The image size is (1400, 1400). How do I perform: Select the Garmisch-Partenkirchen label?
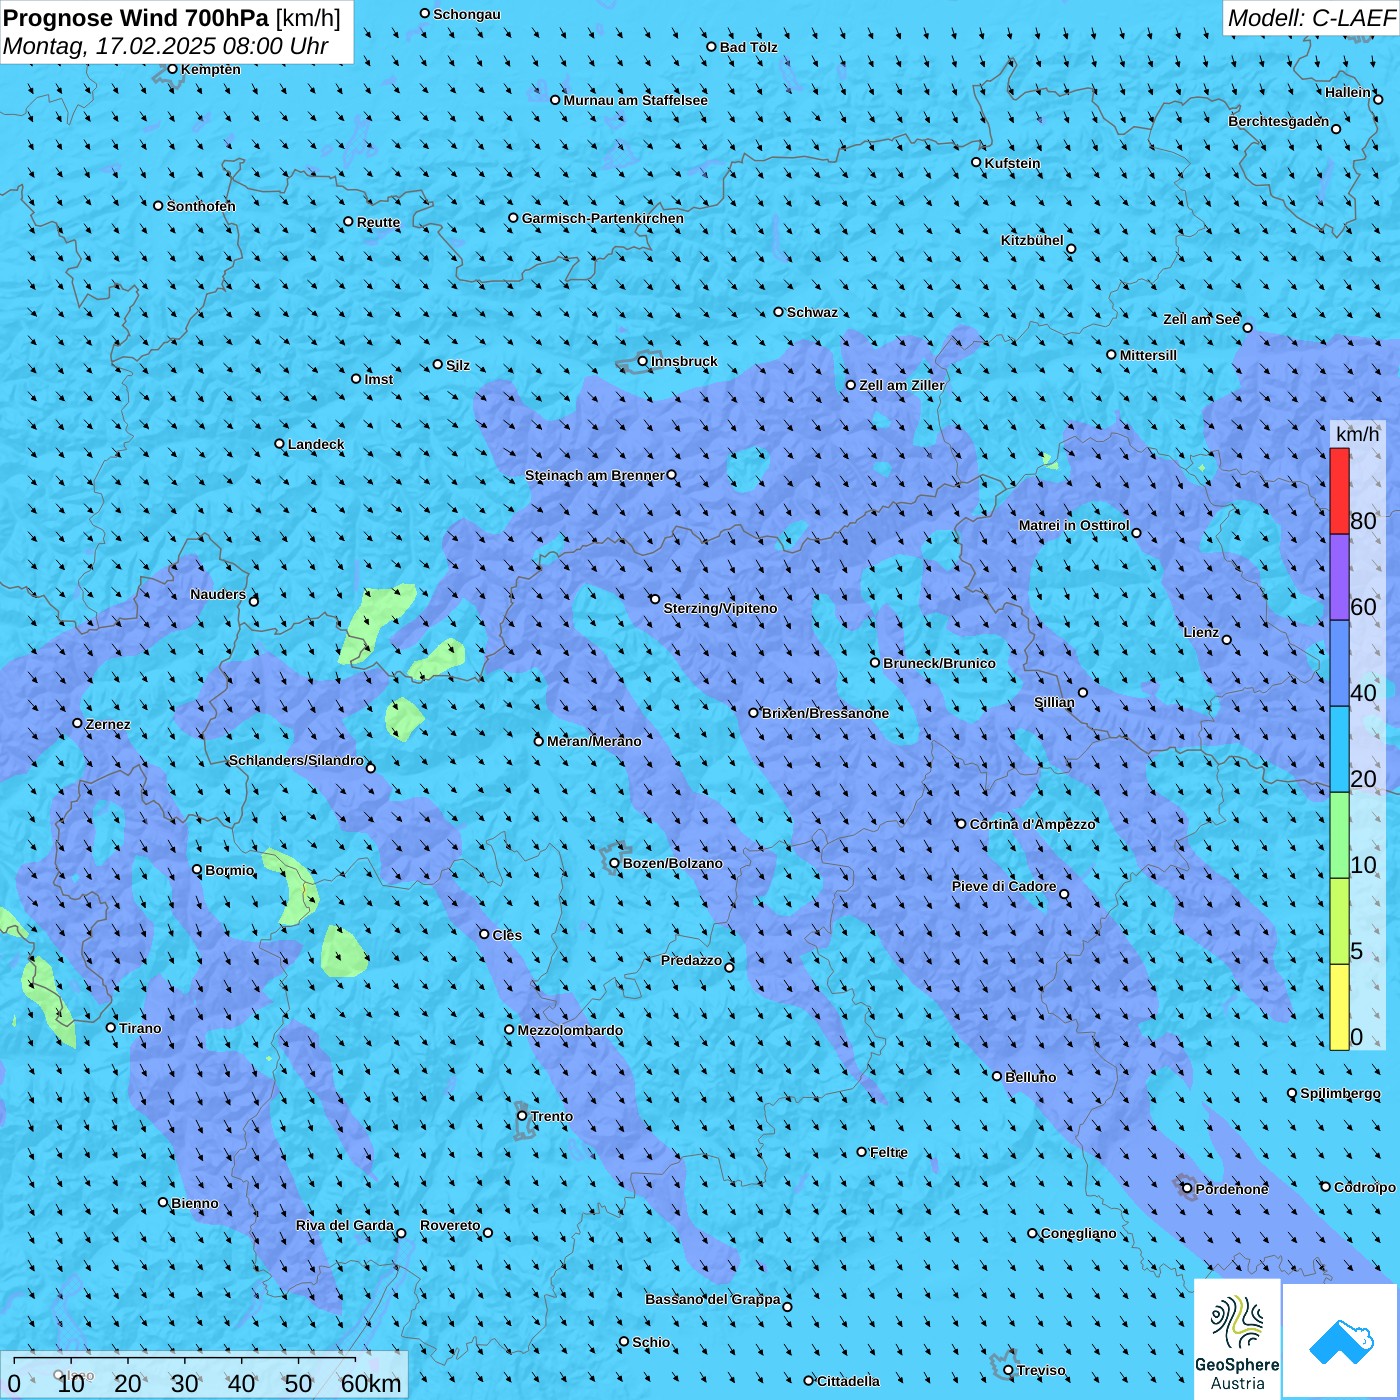click(x=603, y=218)
